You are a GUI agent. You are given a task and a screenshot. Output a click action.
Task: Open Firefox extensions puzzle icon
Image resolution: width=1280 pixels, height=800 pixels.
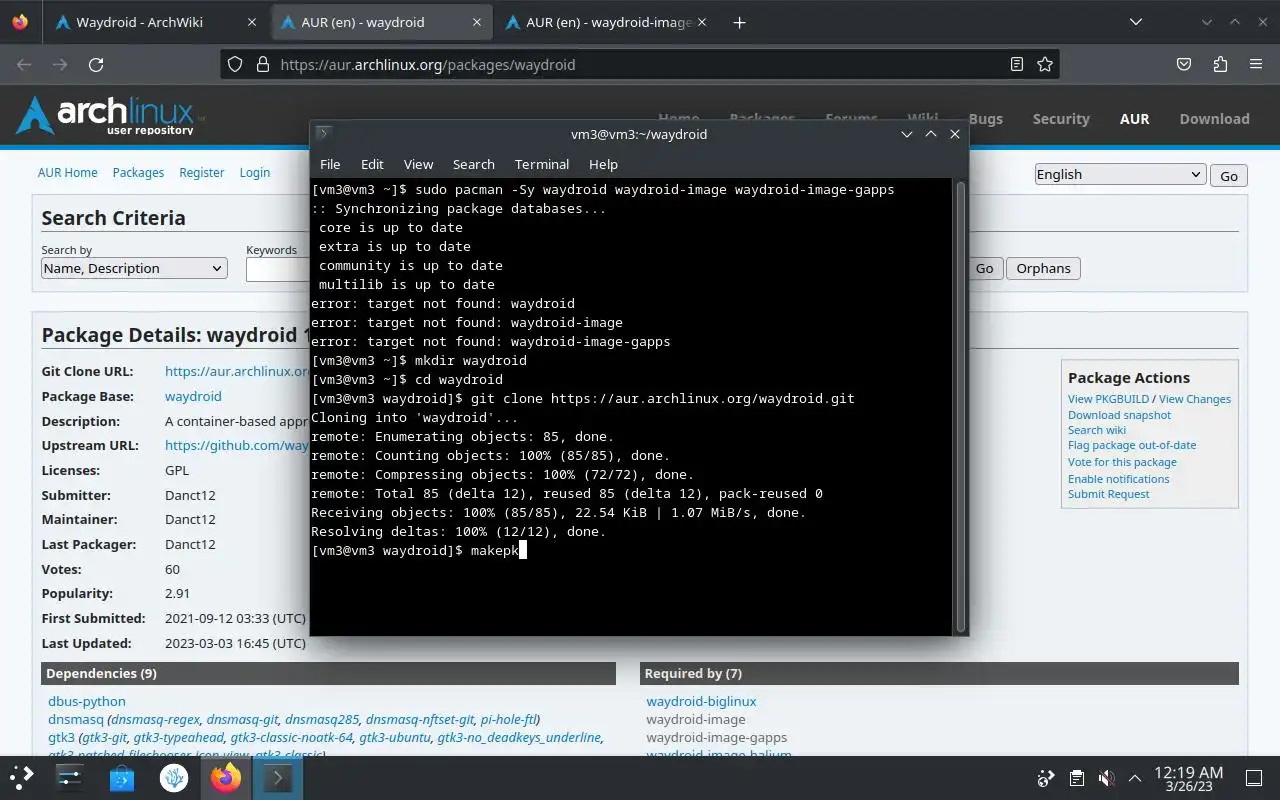(1220, 64)
